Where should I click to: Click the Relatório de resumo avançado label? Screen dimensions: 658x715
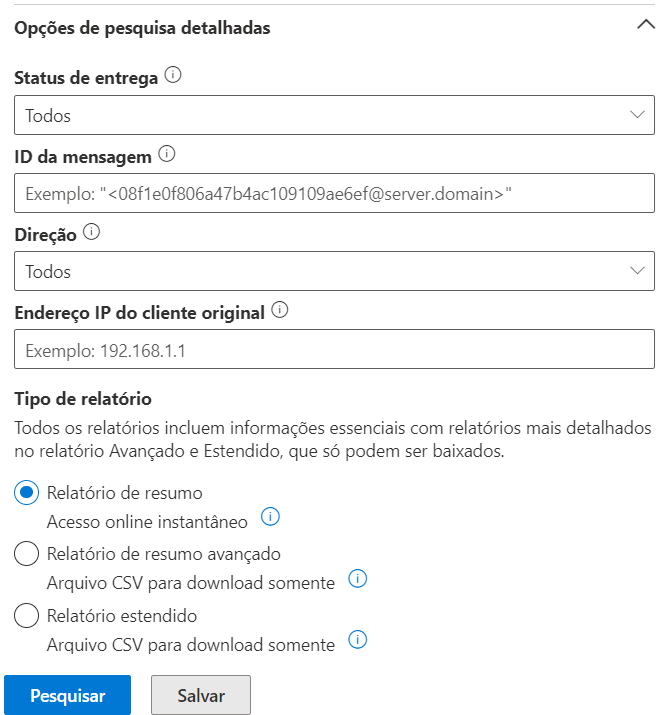pos(164,554)
